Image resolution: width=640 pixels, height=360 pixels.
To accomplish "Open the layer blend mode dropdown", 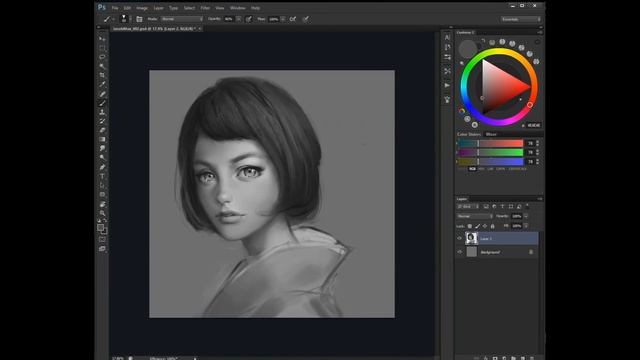I will coord(475,216).
